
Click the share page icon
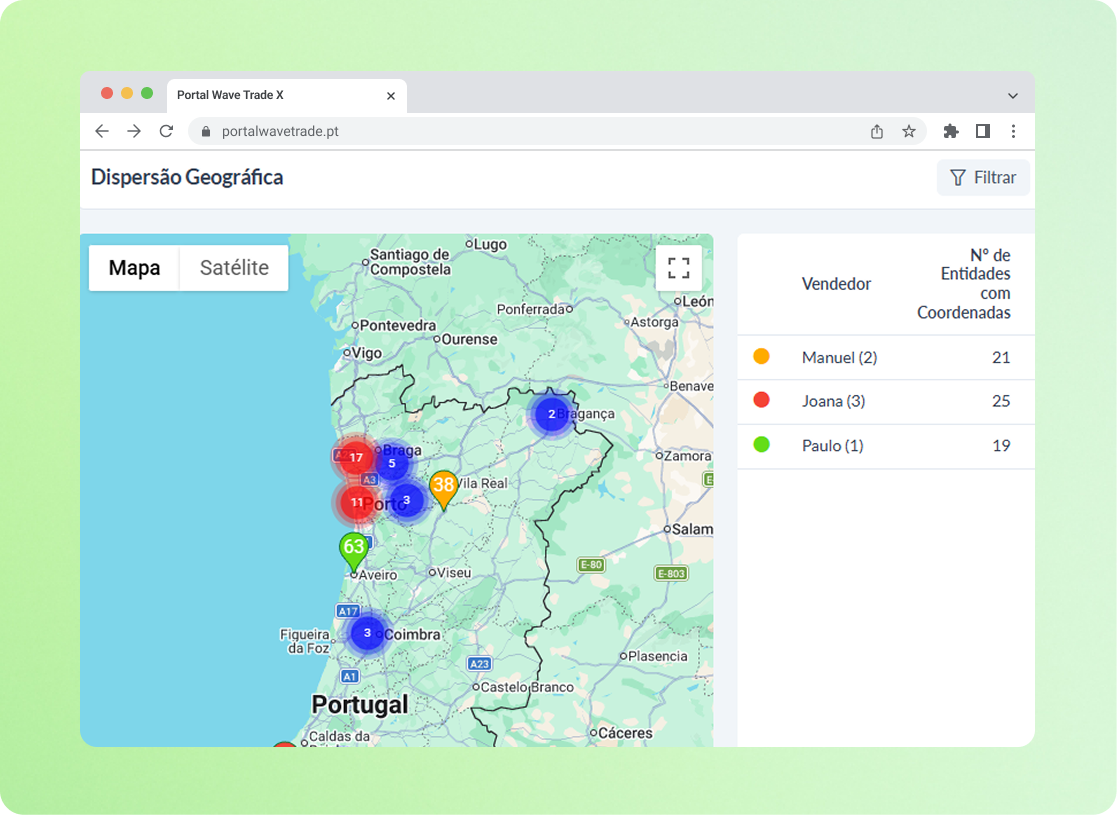click(877, 131)
